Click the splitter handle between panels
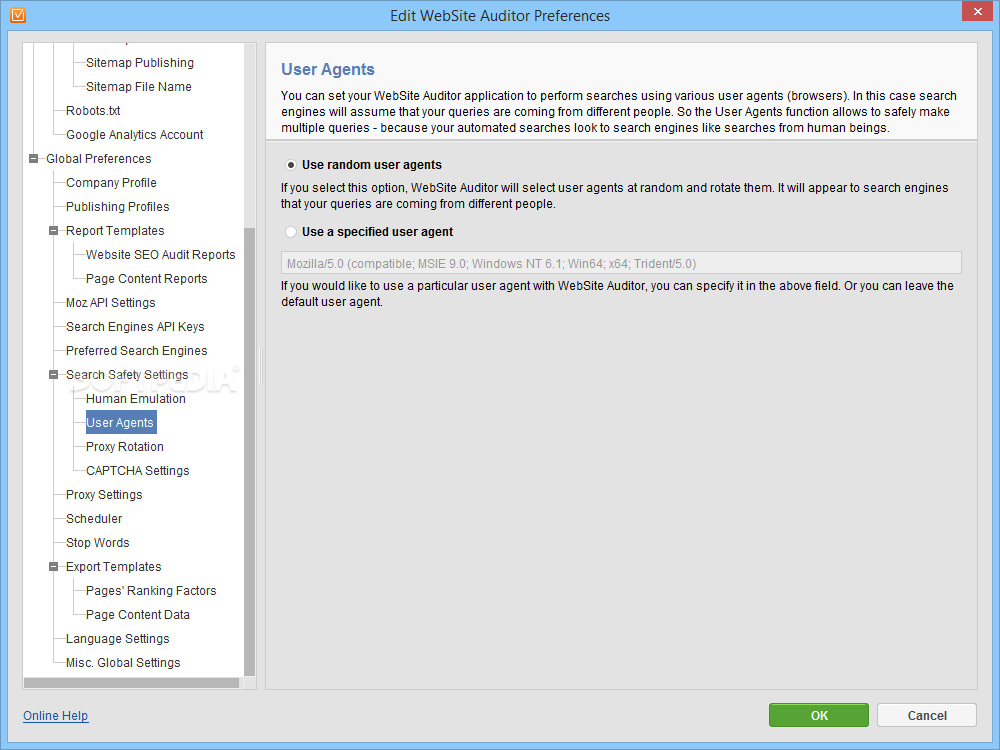The width and height of the screenshot is (1000, 750). [x=261, y=365]
